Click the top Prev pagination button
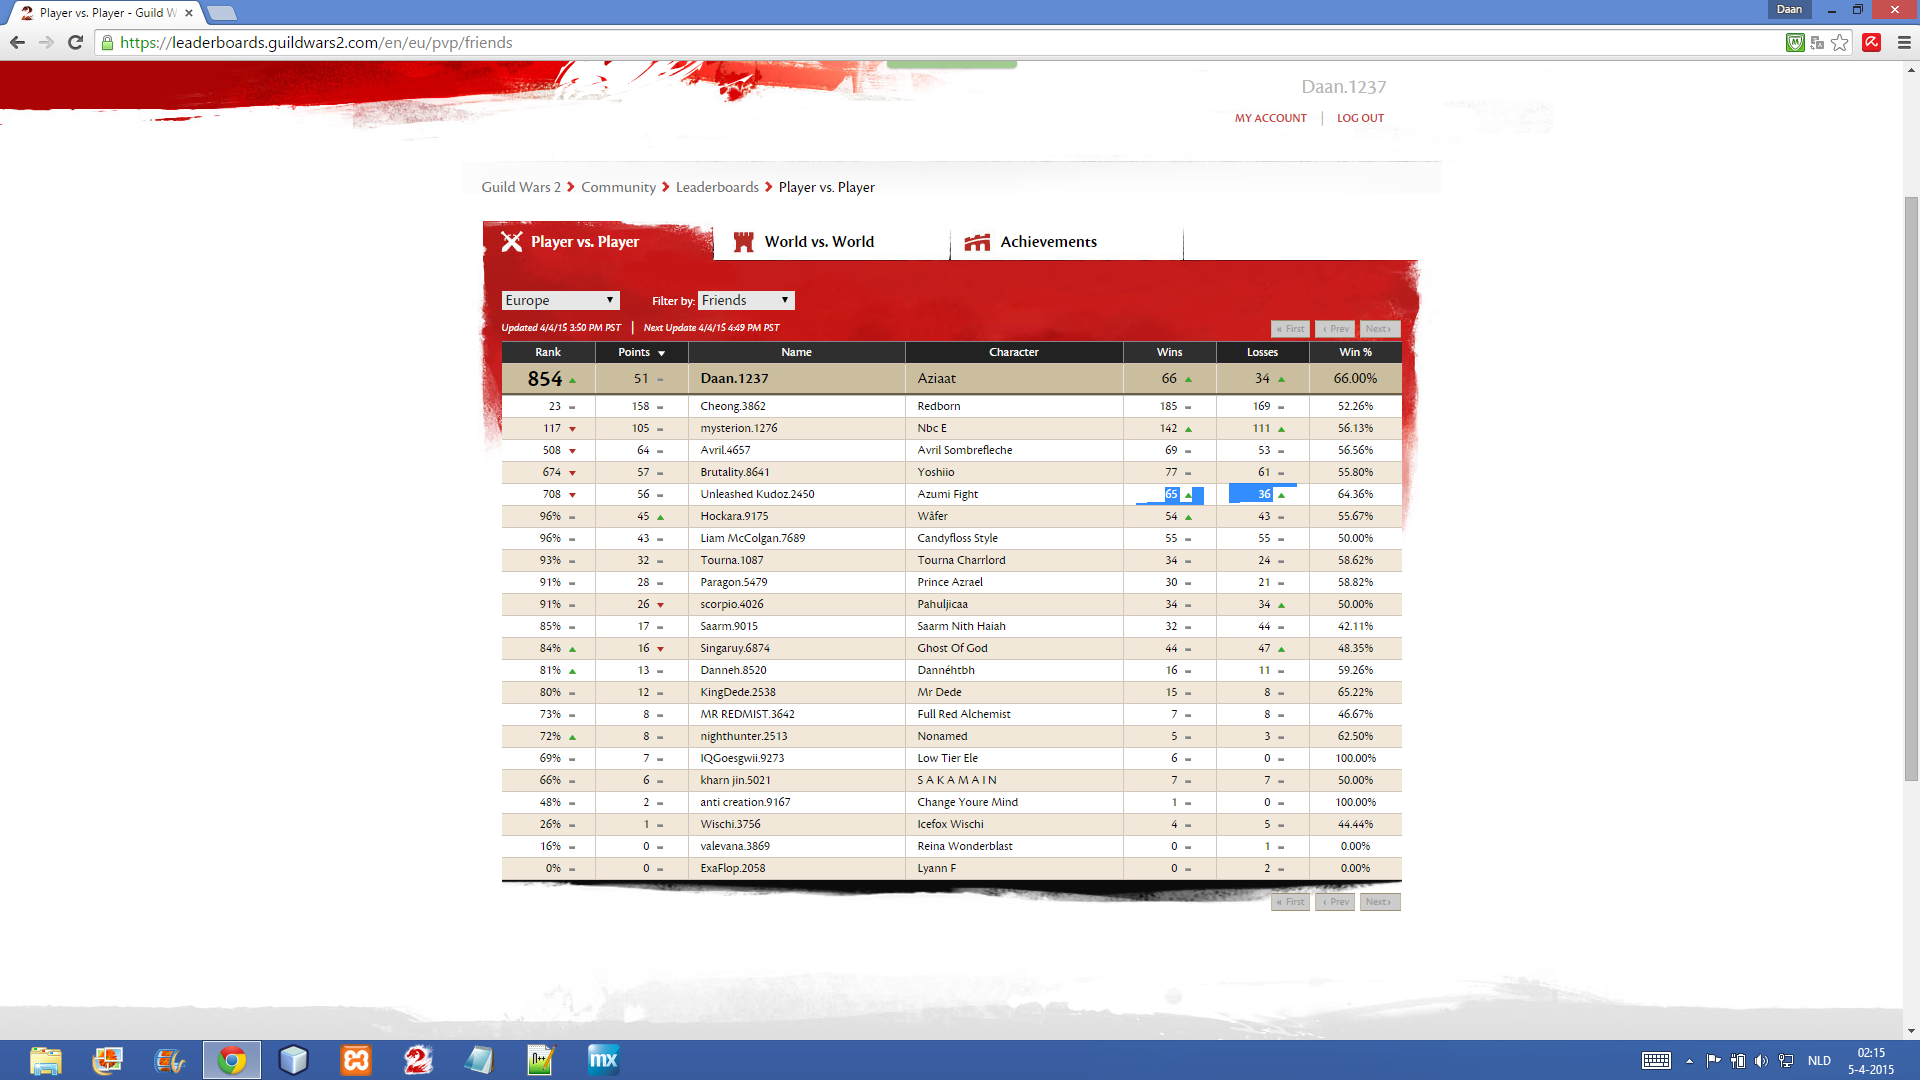Image resolution: width=1920 pixels, height=1080 pixels. pos(1335,329)
